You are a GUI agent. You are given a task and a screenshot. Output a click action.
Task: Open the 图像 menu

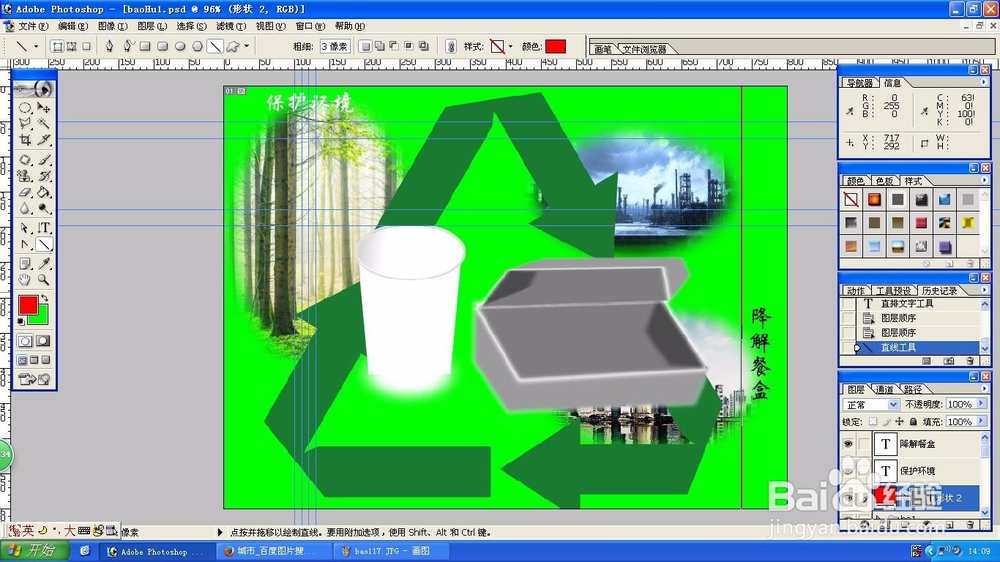[112, 26]
